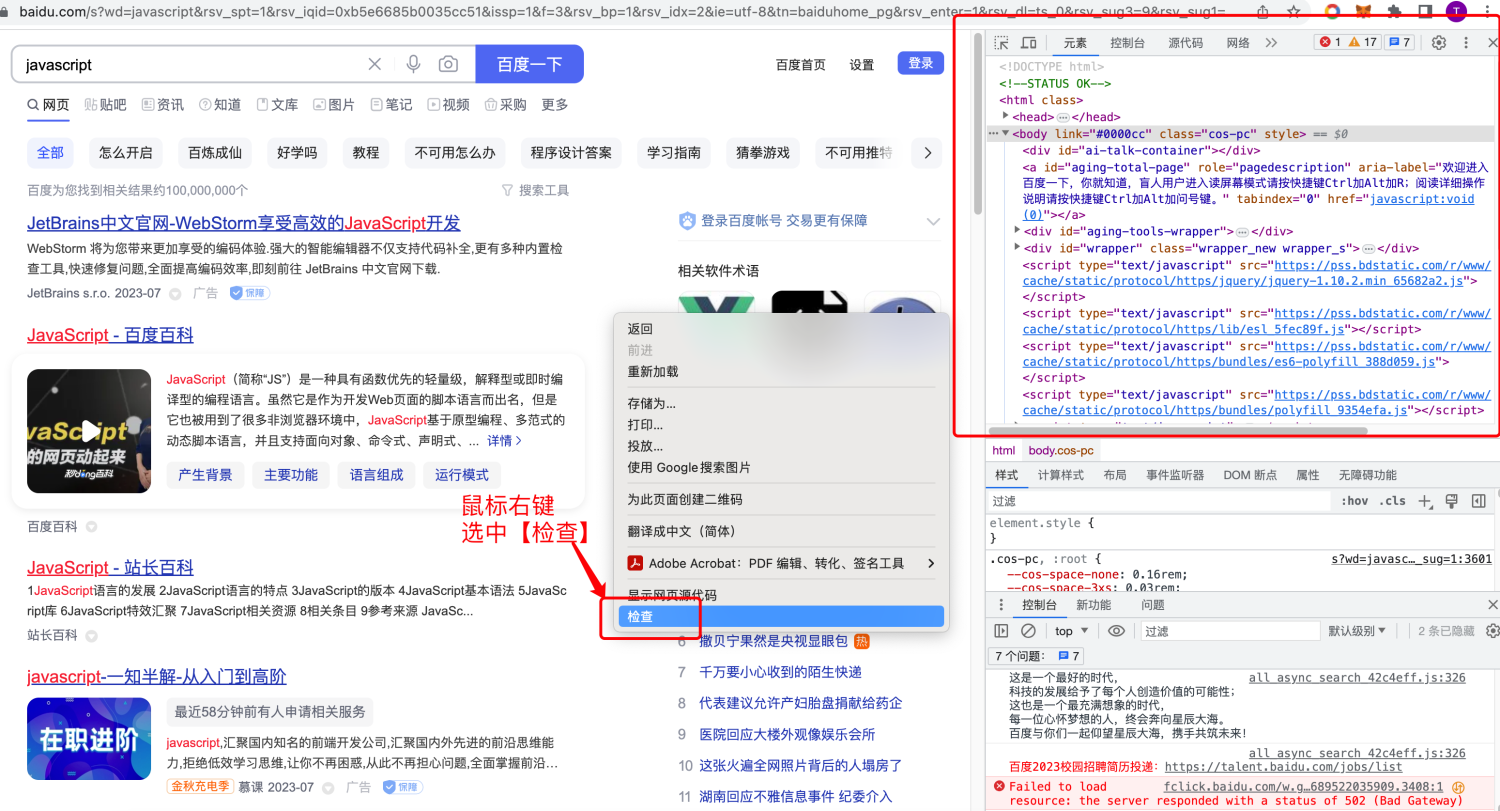Select 检查 in the context menu
This screenshot has width=1500, height=811.
point(781,617)
